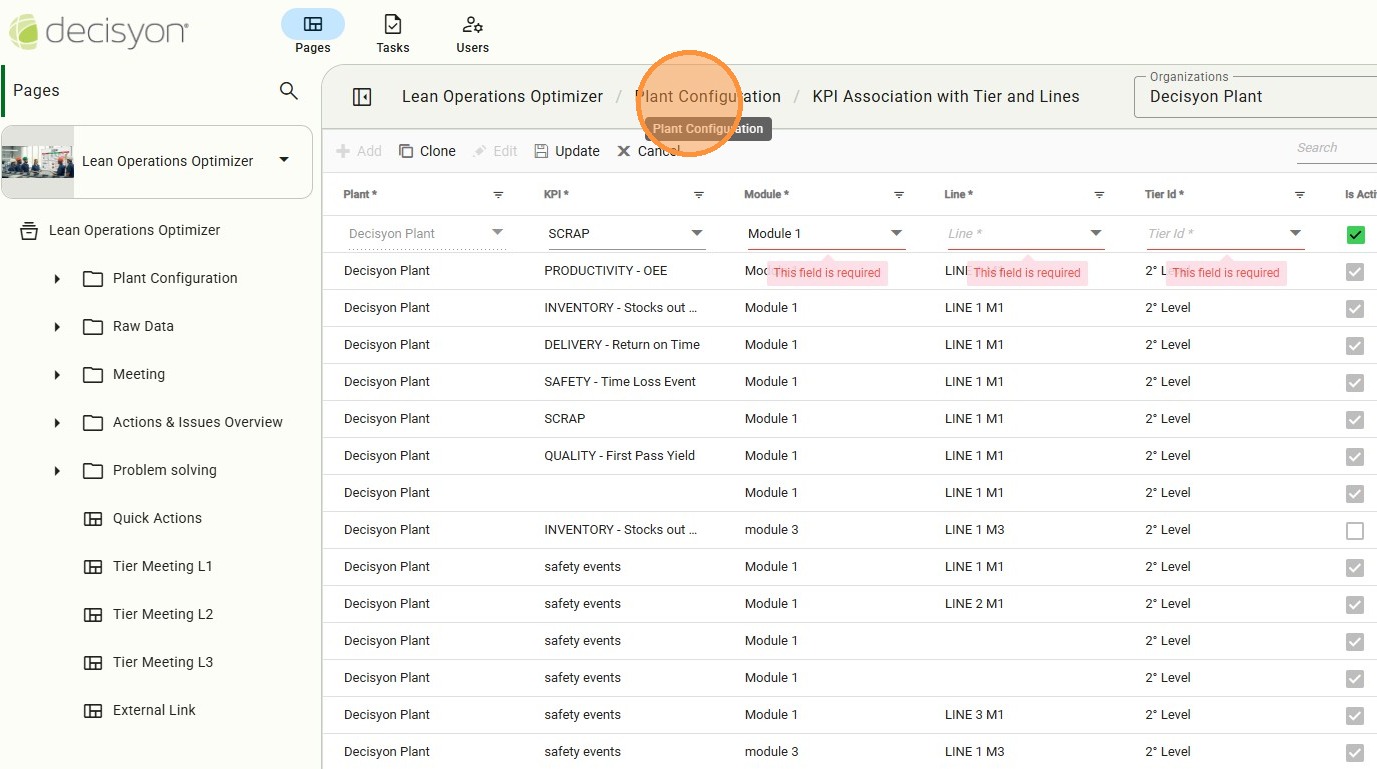The width and height of the screenshot is (1377, 769).
Task: Toggle Is Active checkbox for PRODUCTIVITY - OEE row
Action: (x=1355, y=272)
